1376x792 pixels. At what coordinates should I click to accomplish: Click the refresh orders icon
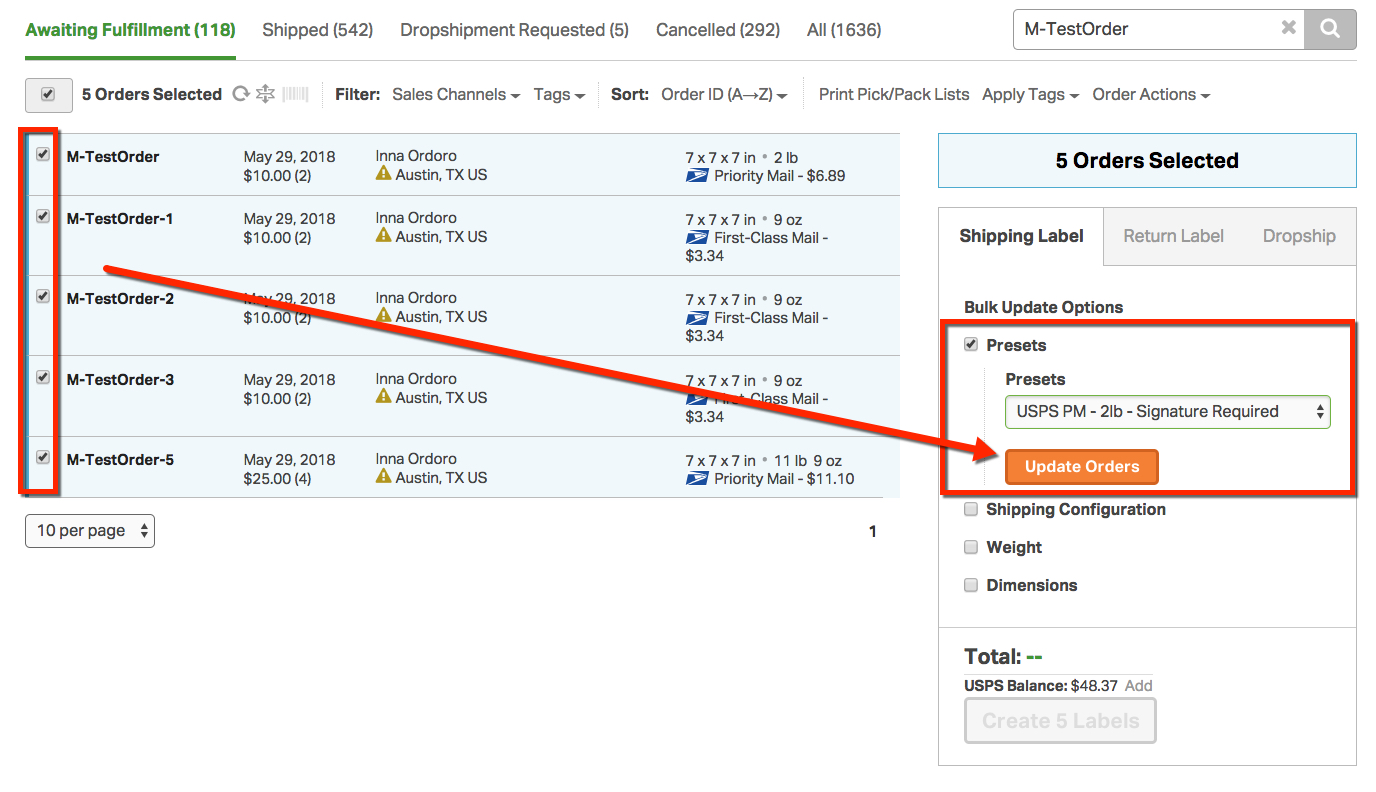pos(240,93)
